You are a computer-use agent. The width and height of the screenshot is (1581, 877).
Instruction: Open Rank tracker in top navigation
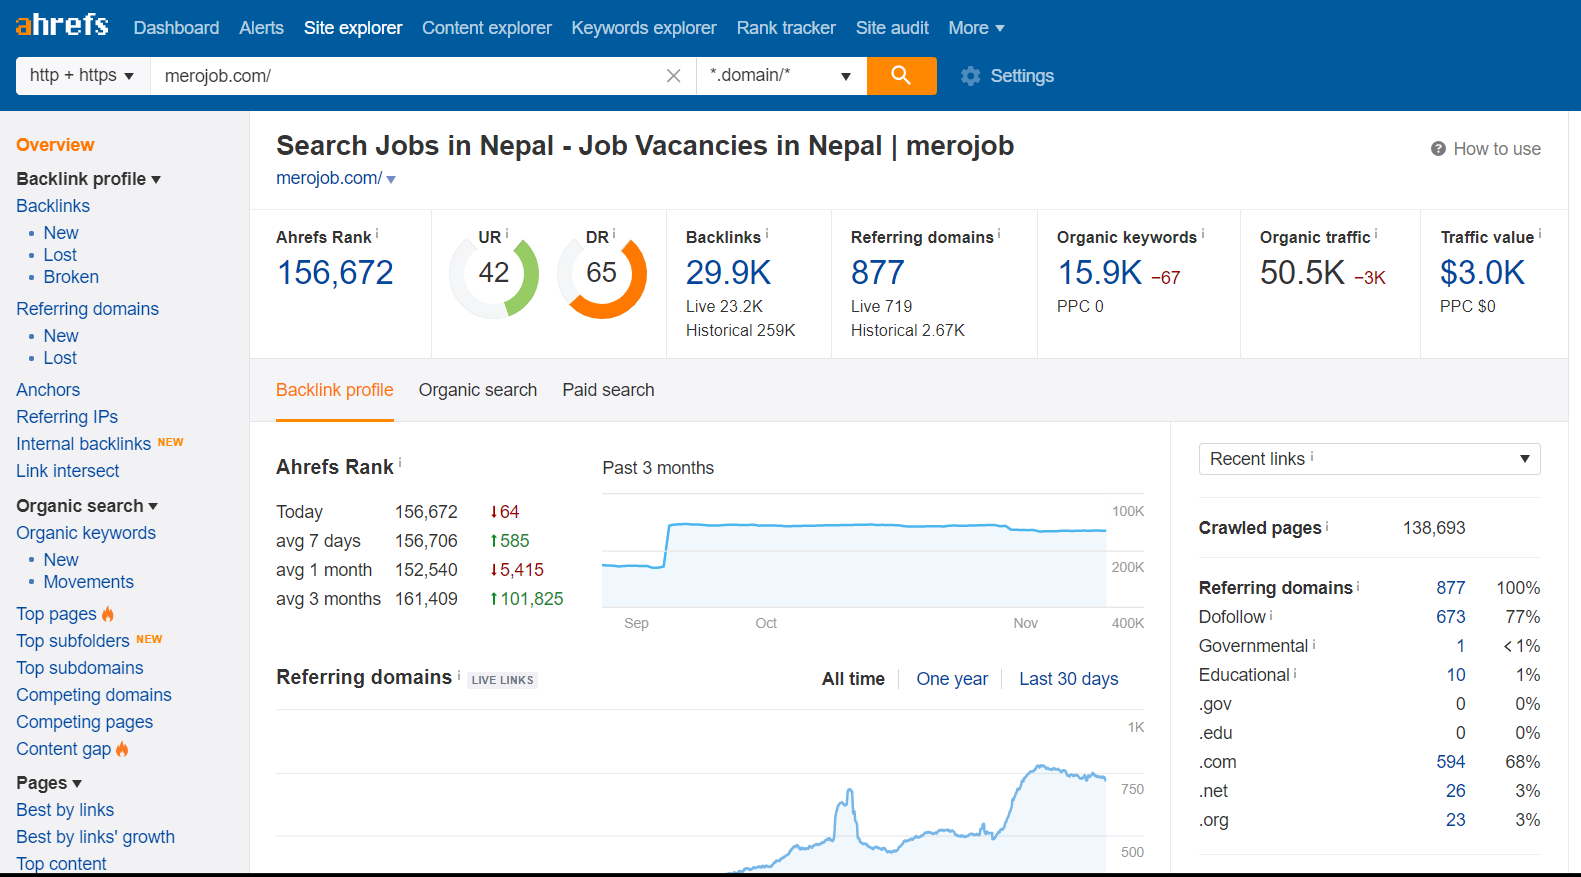[x=786, y=28]
